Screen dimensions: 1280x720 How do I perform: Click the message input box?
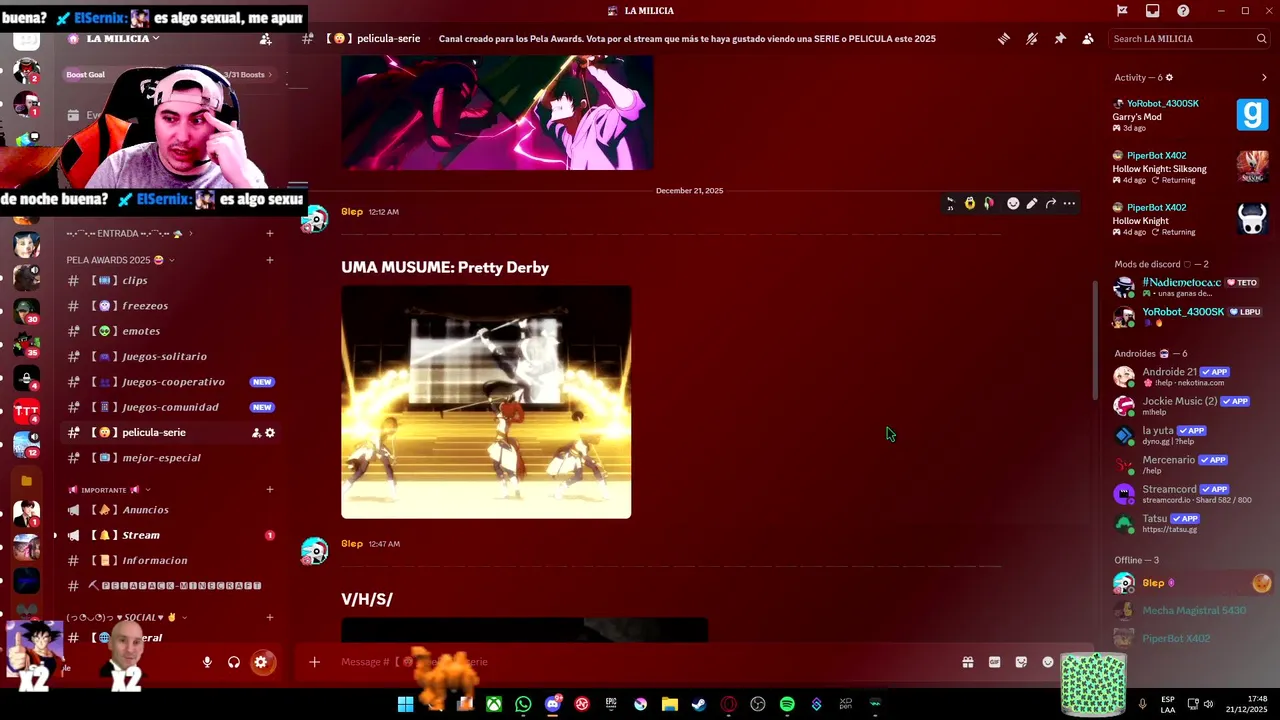tap(640, 662)
